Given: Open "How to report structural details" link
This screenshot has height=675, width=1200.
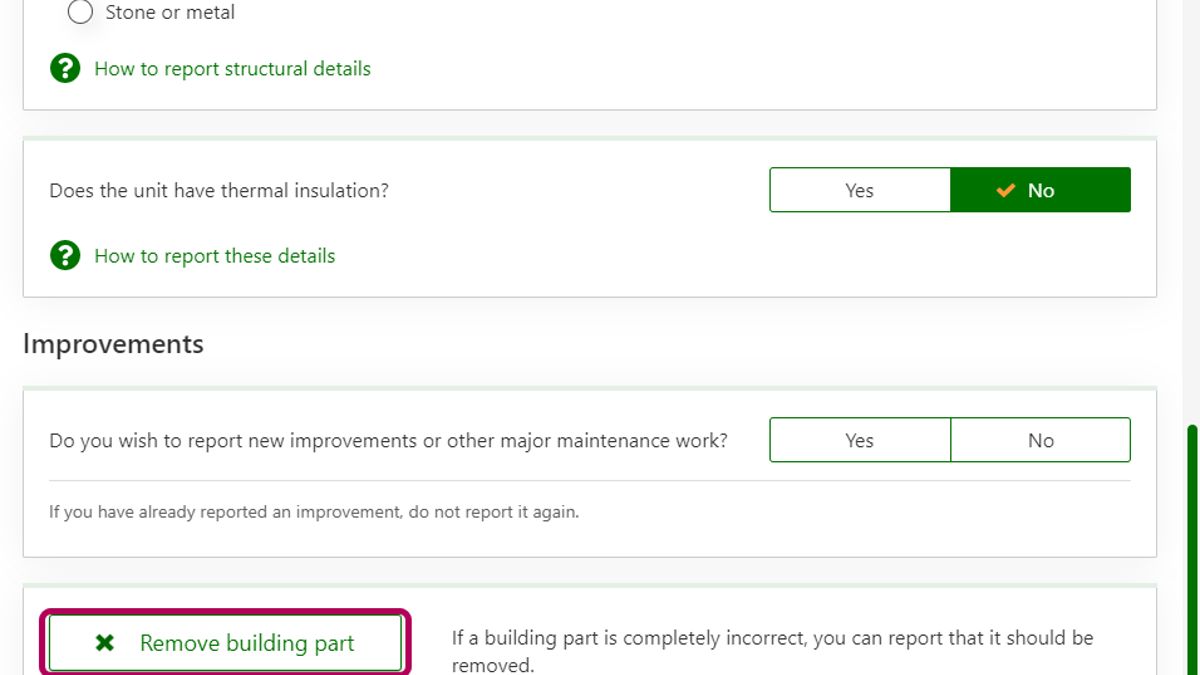Looking at the screenshot, I should (232, 69).
